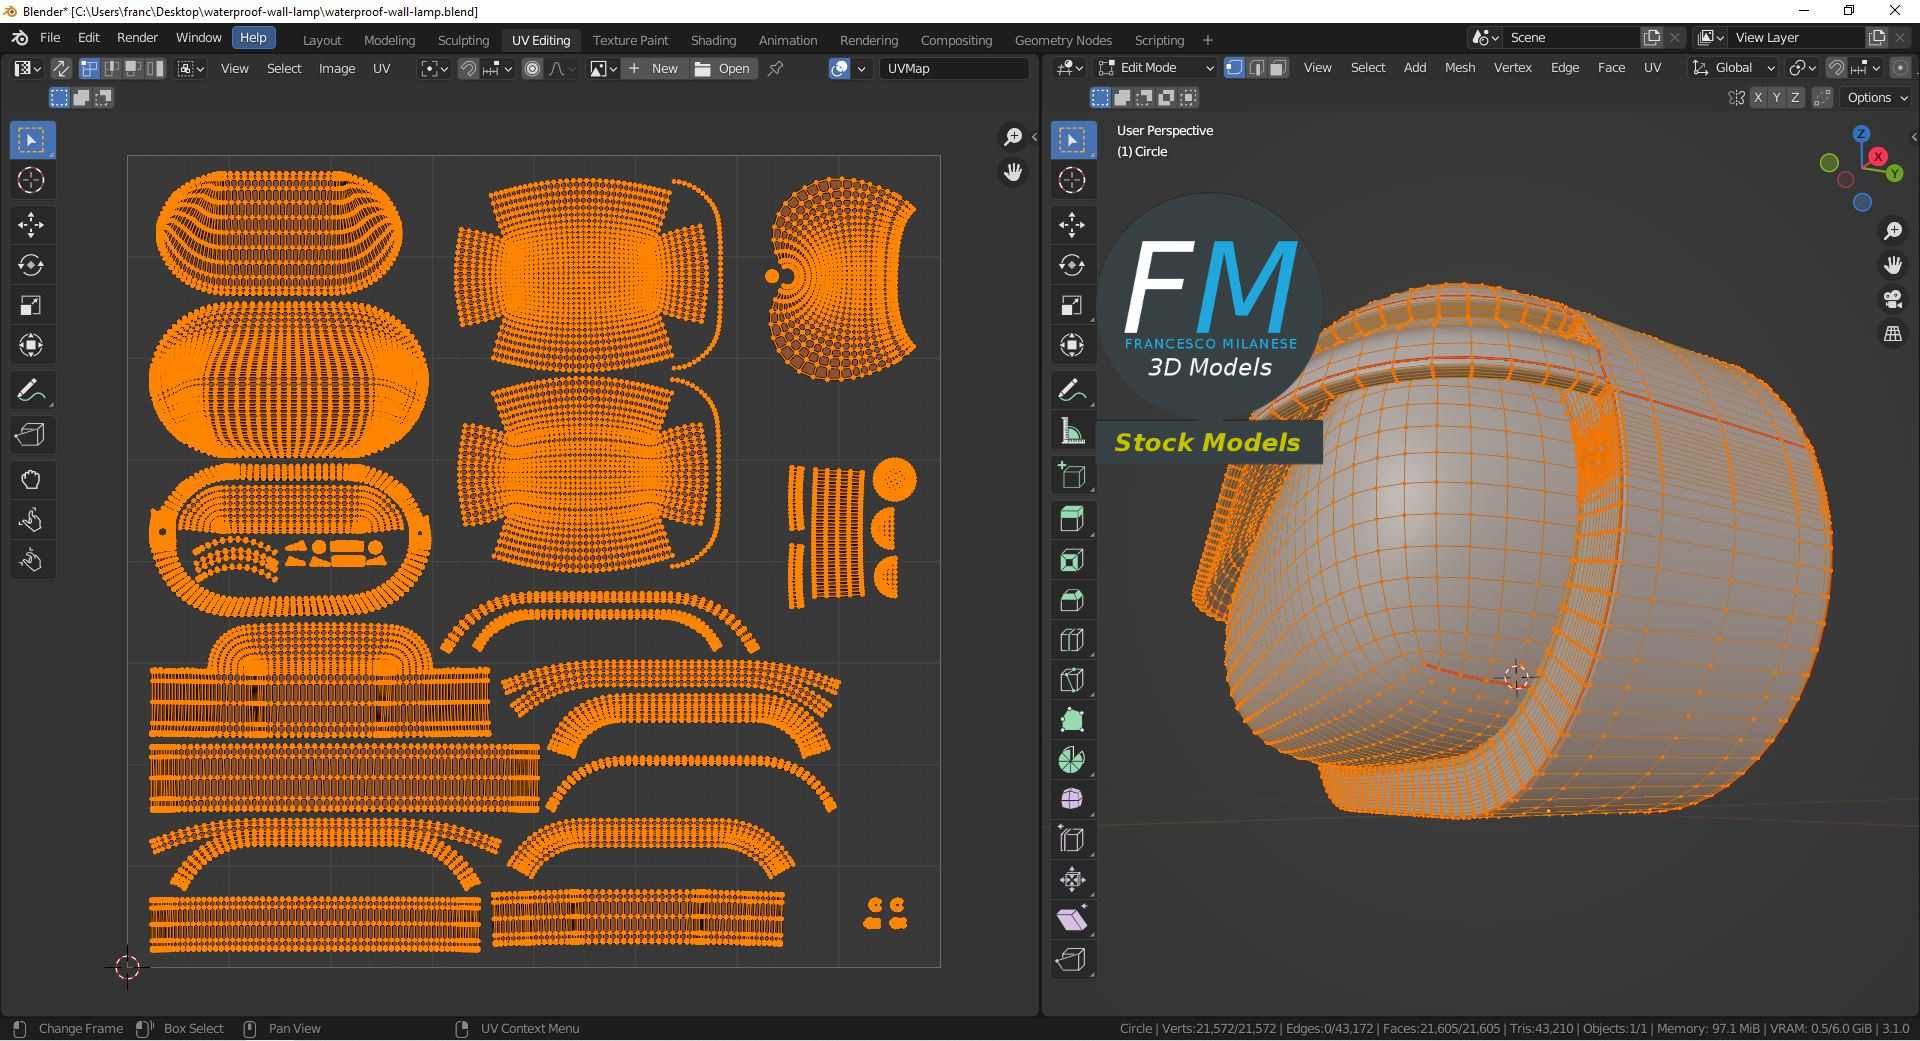The width and height of the screenshot is (1920, 1041).
Task: Switch viewport between perspective and orthographic
Action: pos(1892,334)
